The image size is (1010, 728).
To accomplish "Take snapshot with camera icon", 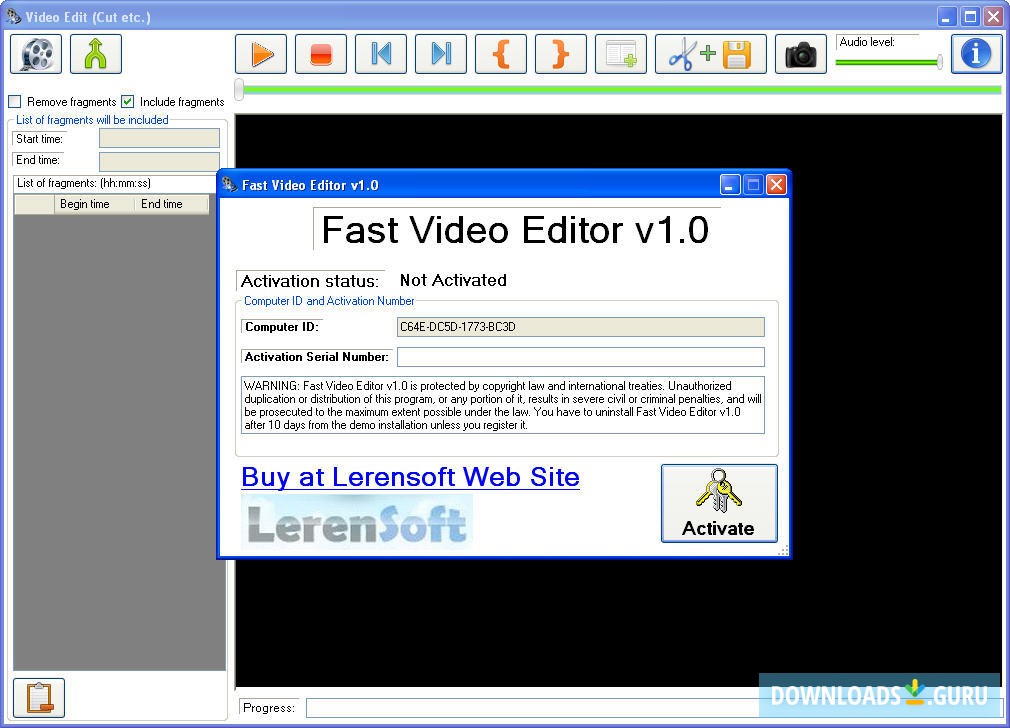I will 801,54.
